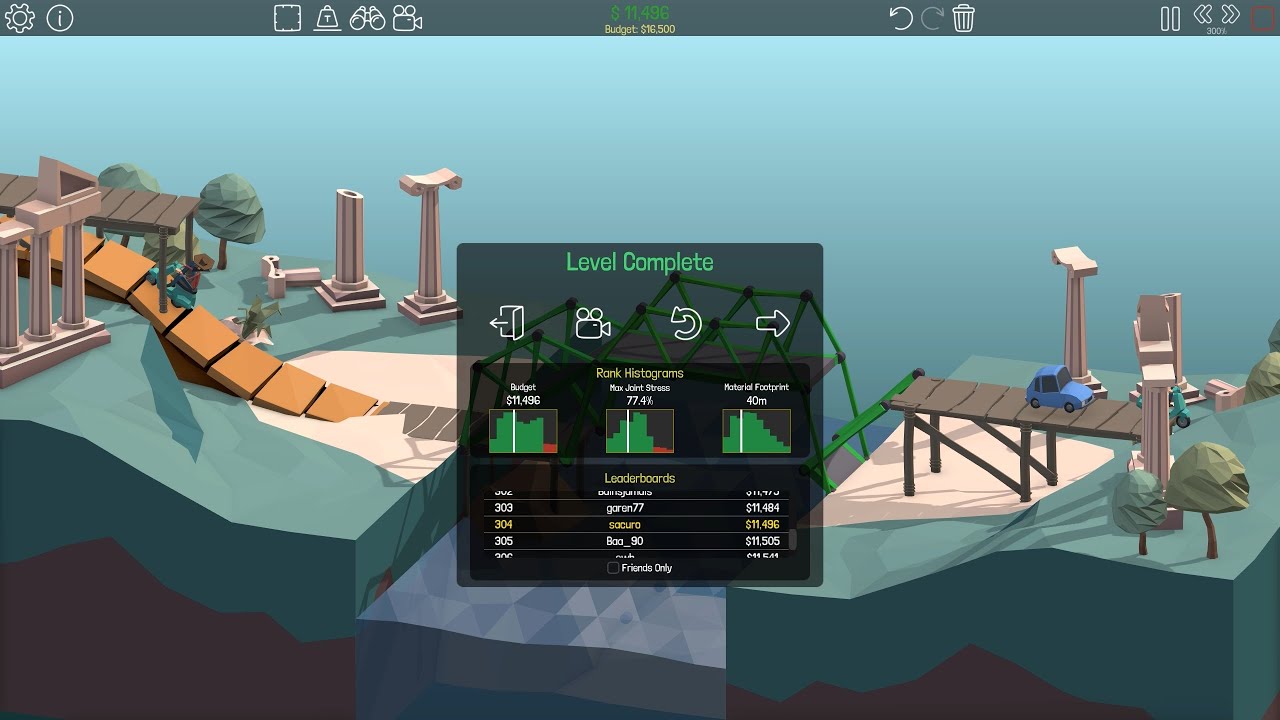1280x720 pixels.
Task: Click the Max Joint Stress histogram
Action: point(640,431)
